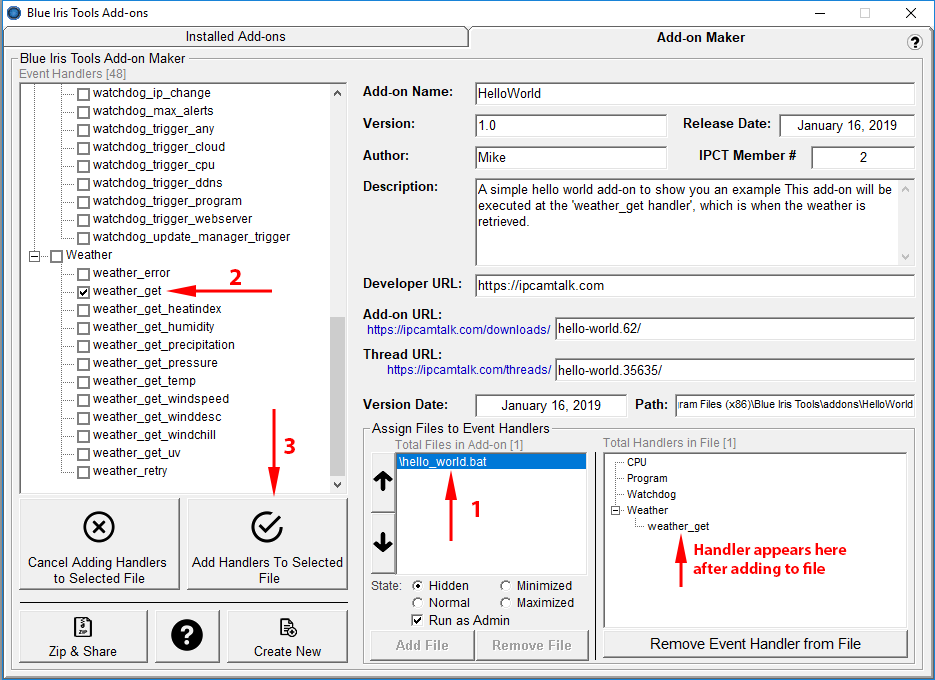
Task: Select CPU in handlers-in-file tree
Action: (636, 462)
